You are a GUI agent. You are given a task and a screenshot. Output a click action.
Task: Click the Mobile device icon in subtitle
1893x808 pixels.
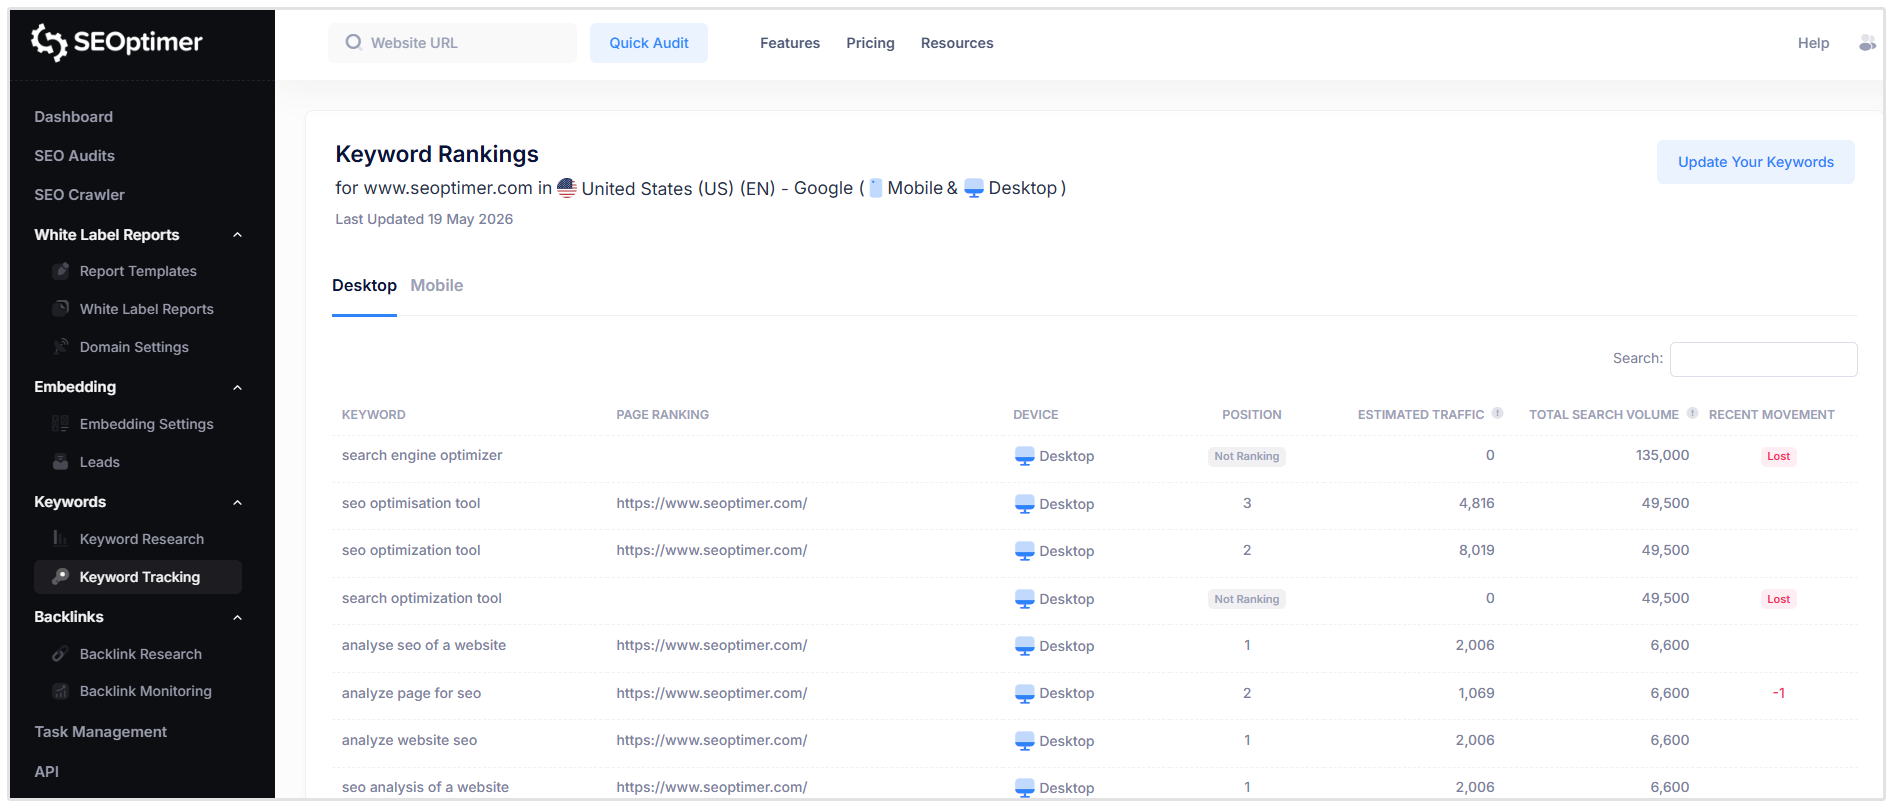click(876, 188)
